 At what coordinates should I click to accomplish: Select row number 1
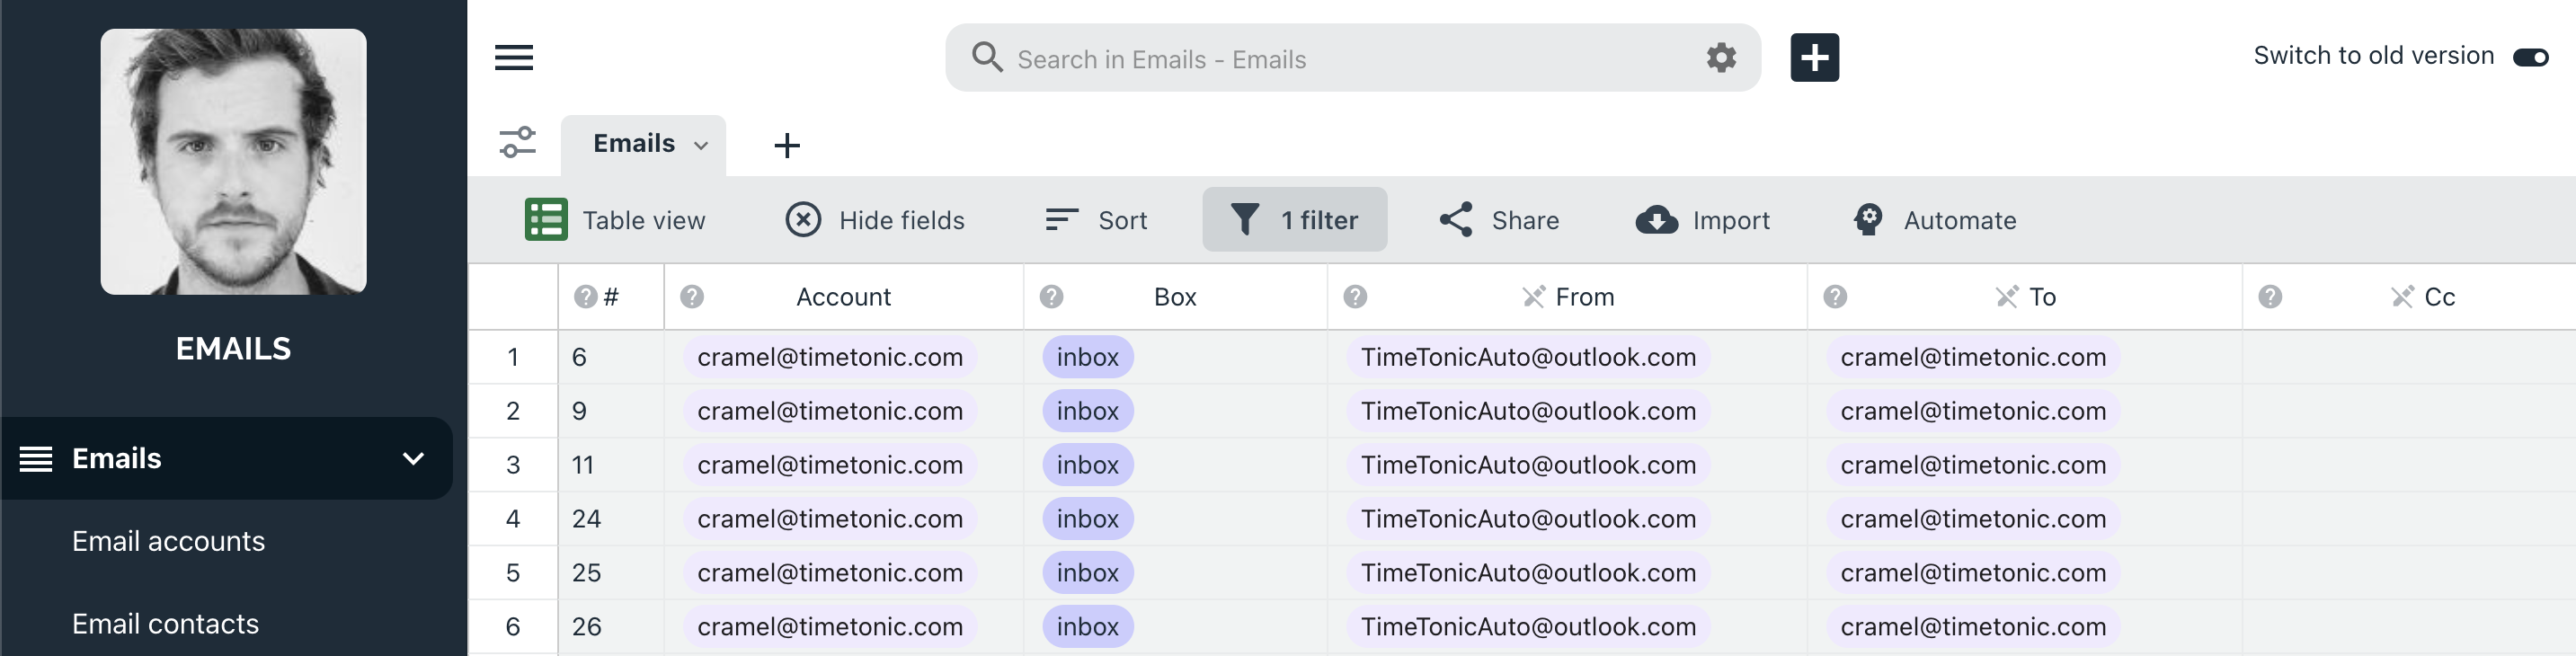(x=513, y=357)
